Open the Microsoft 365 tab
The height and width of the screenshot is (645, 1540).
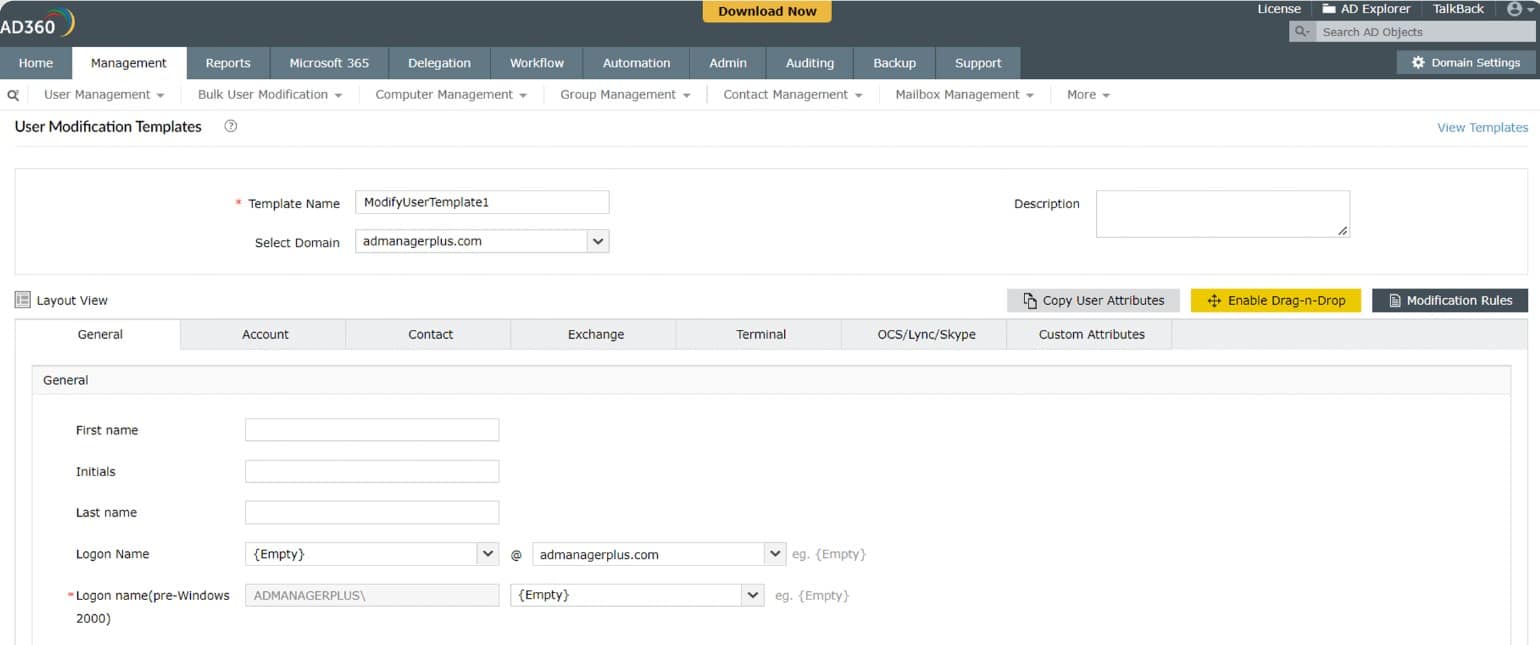tap(329, 63)
